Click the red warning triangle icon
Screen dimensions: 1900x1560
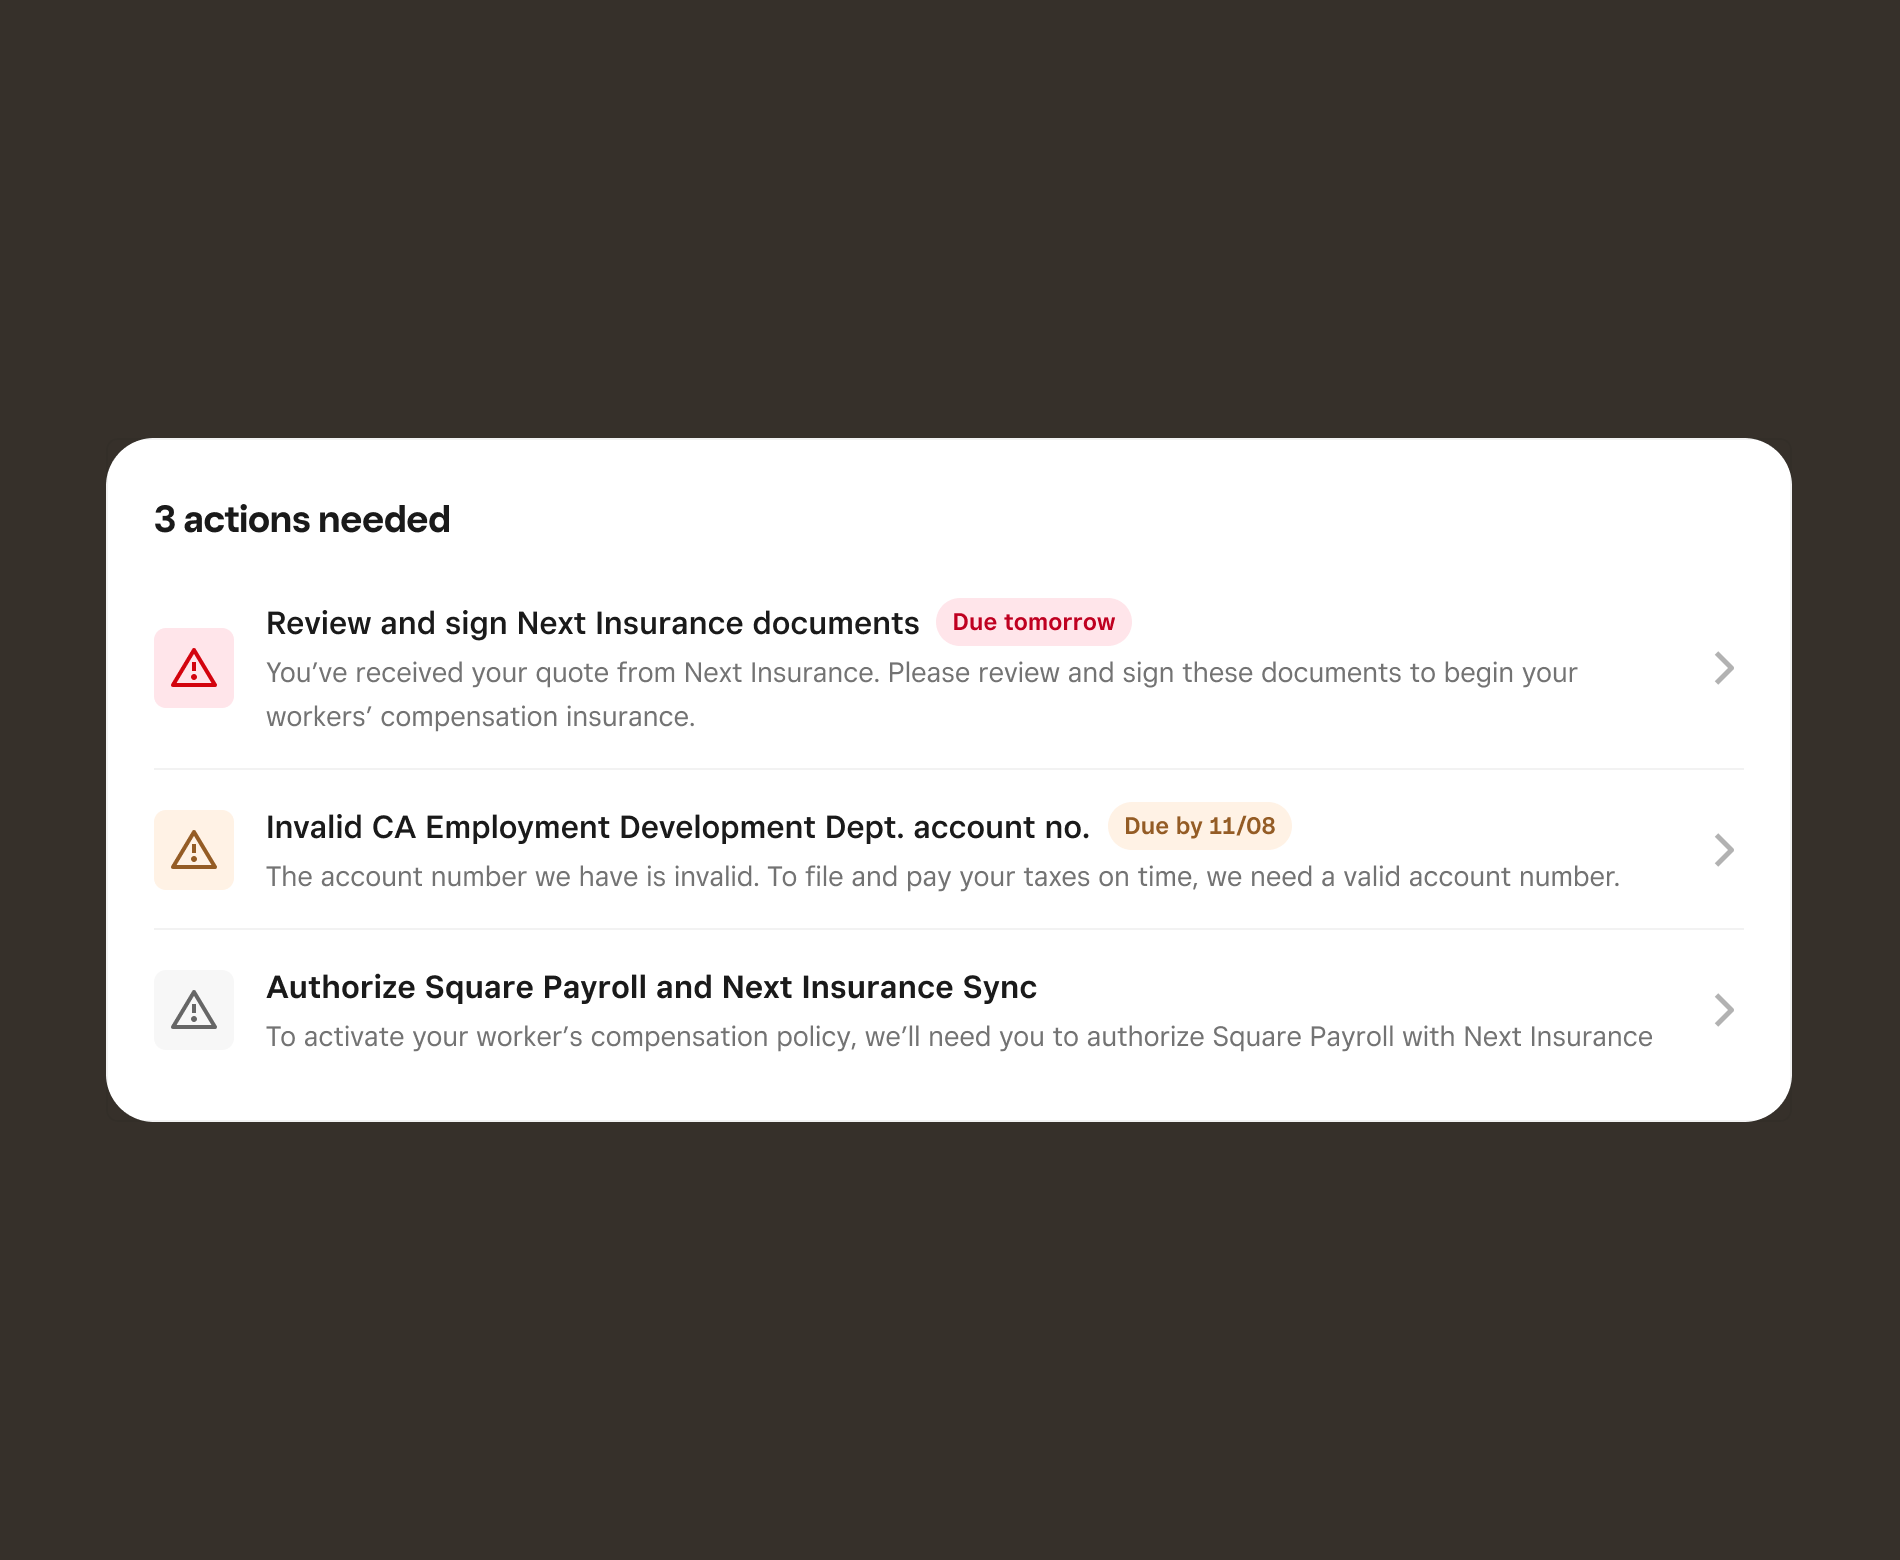coord(194,668)
